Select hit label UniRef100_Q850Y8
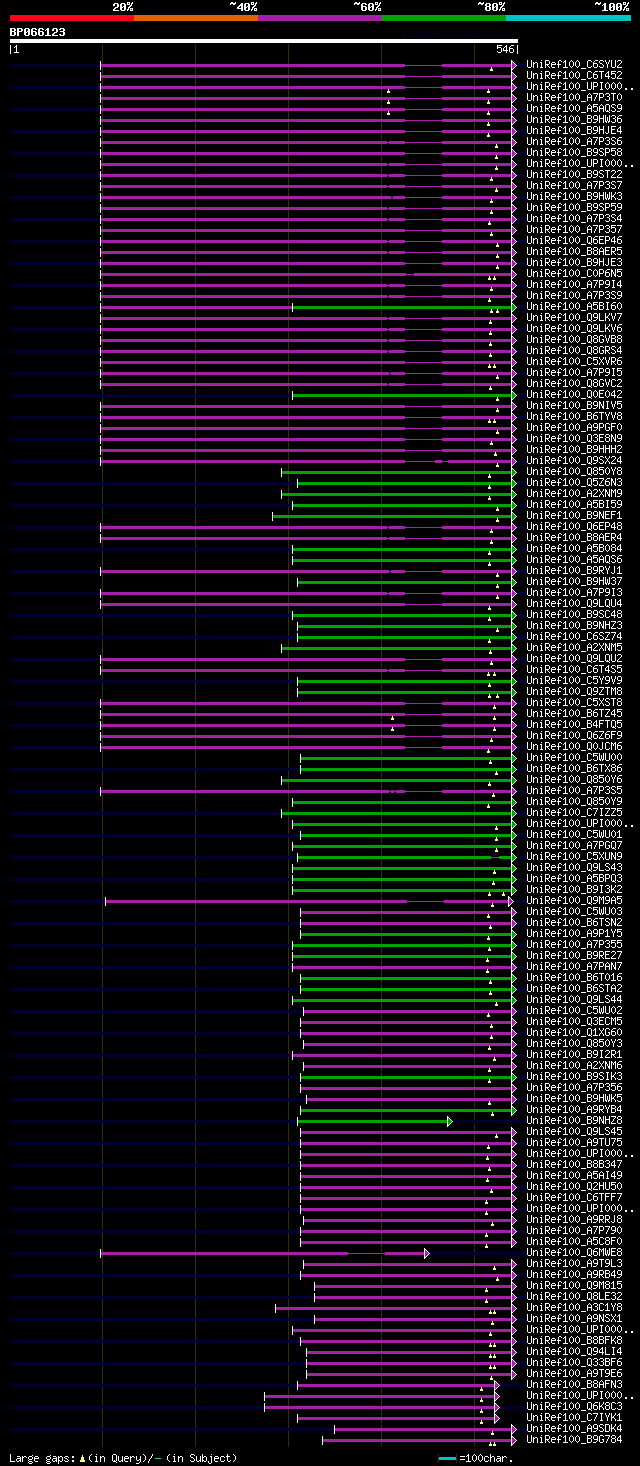 tap(574, 472)
